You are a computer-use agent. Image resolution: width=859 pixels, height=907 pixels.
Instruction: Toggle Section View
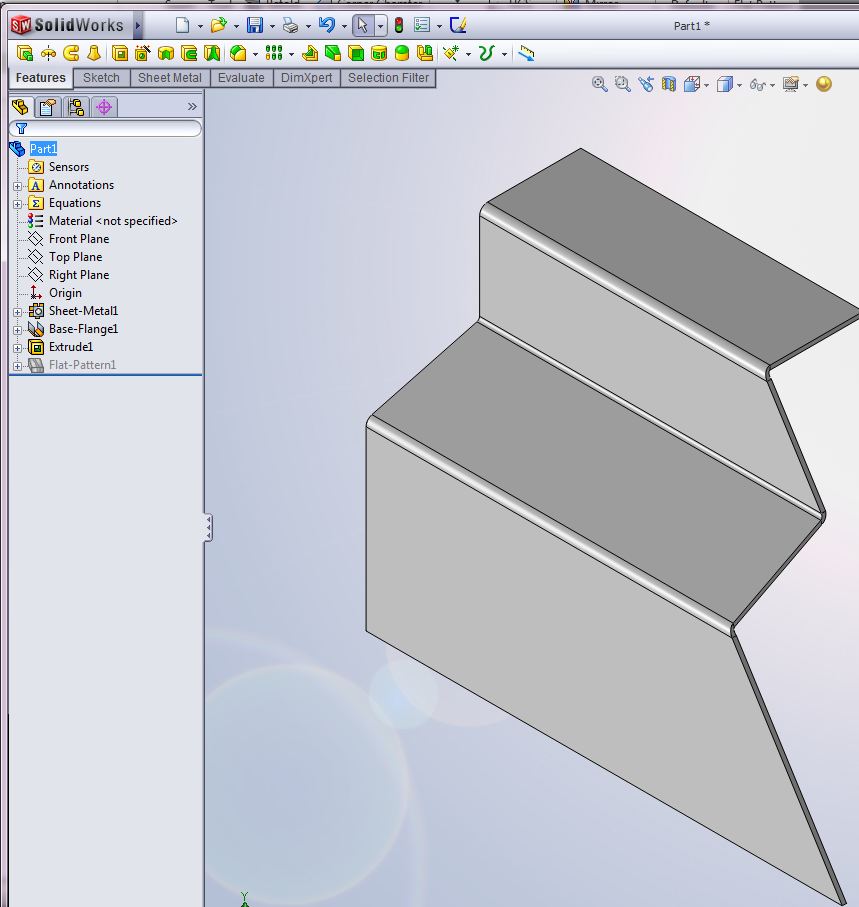click(669, 84)
